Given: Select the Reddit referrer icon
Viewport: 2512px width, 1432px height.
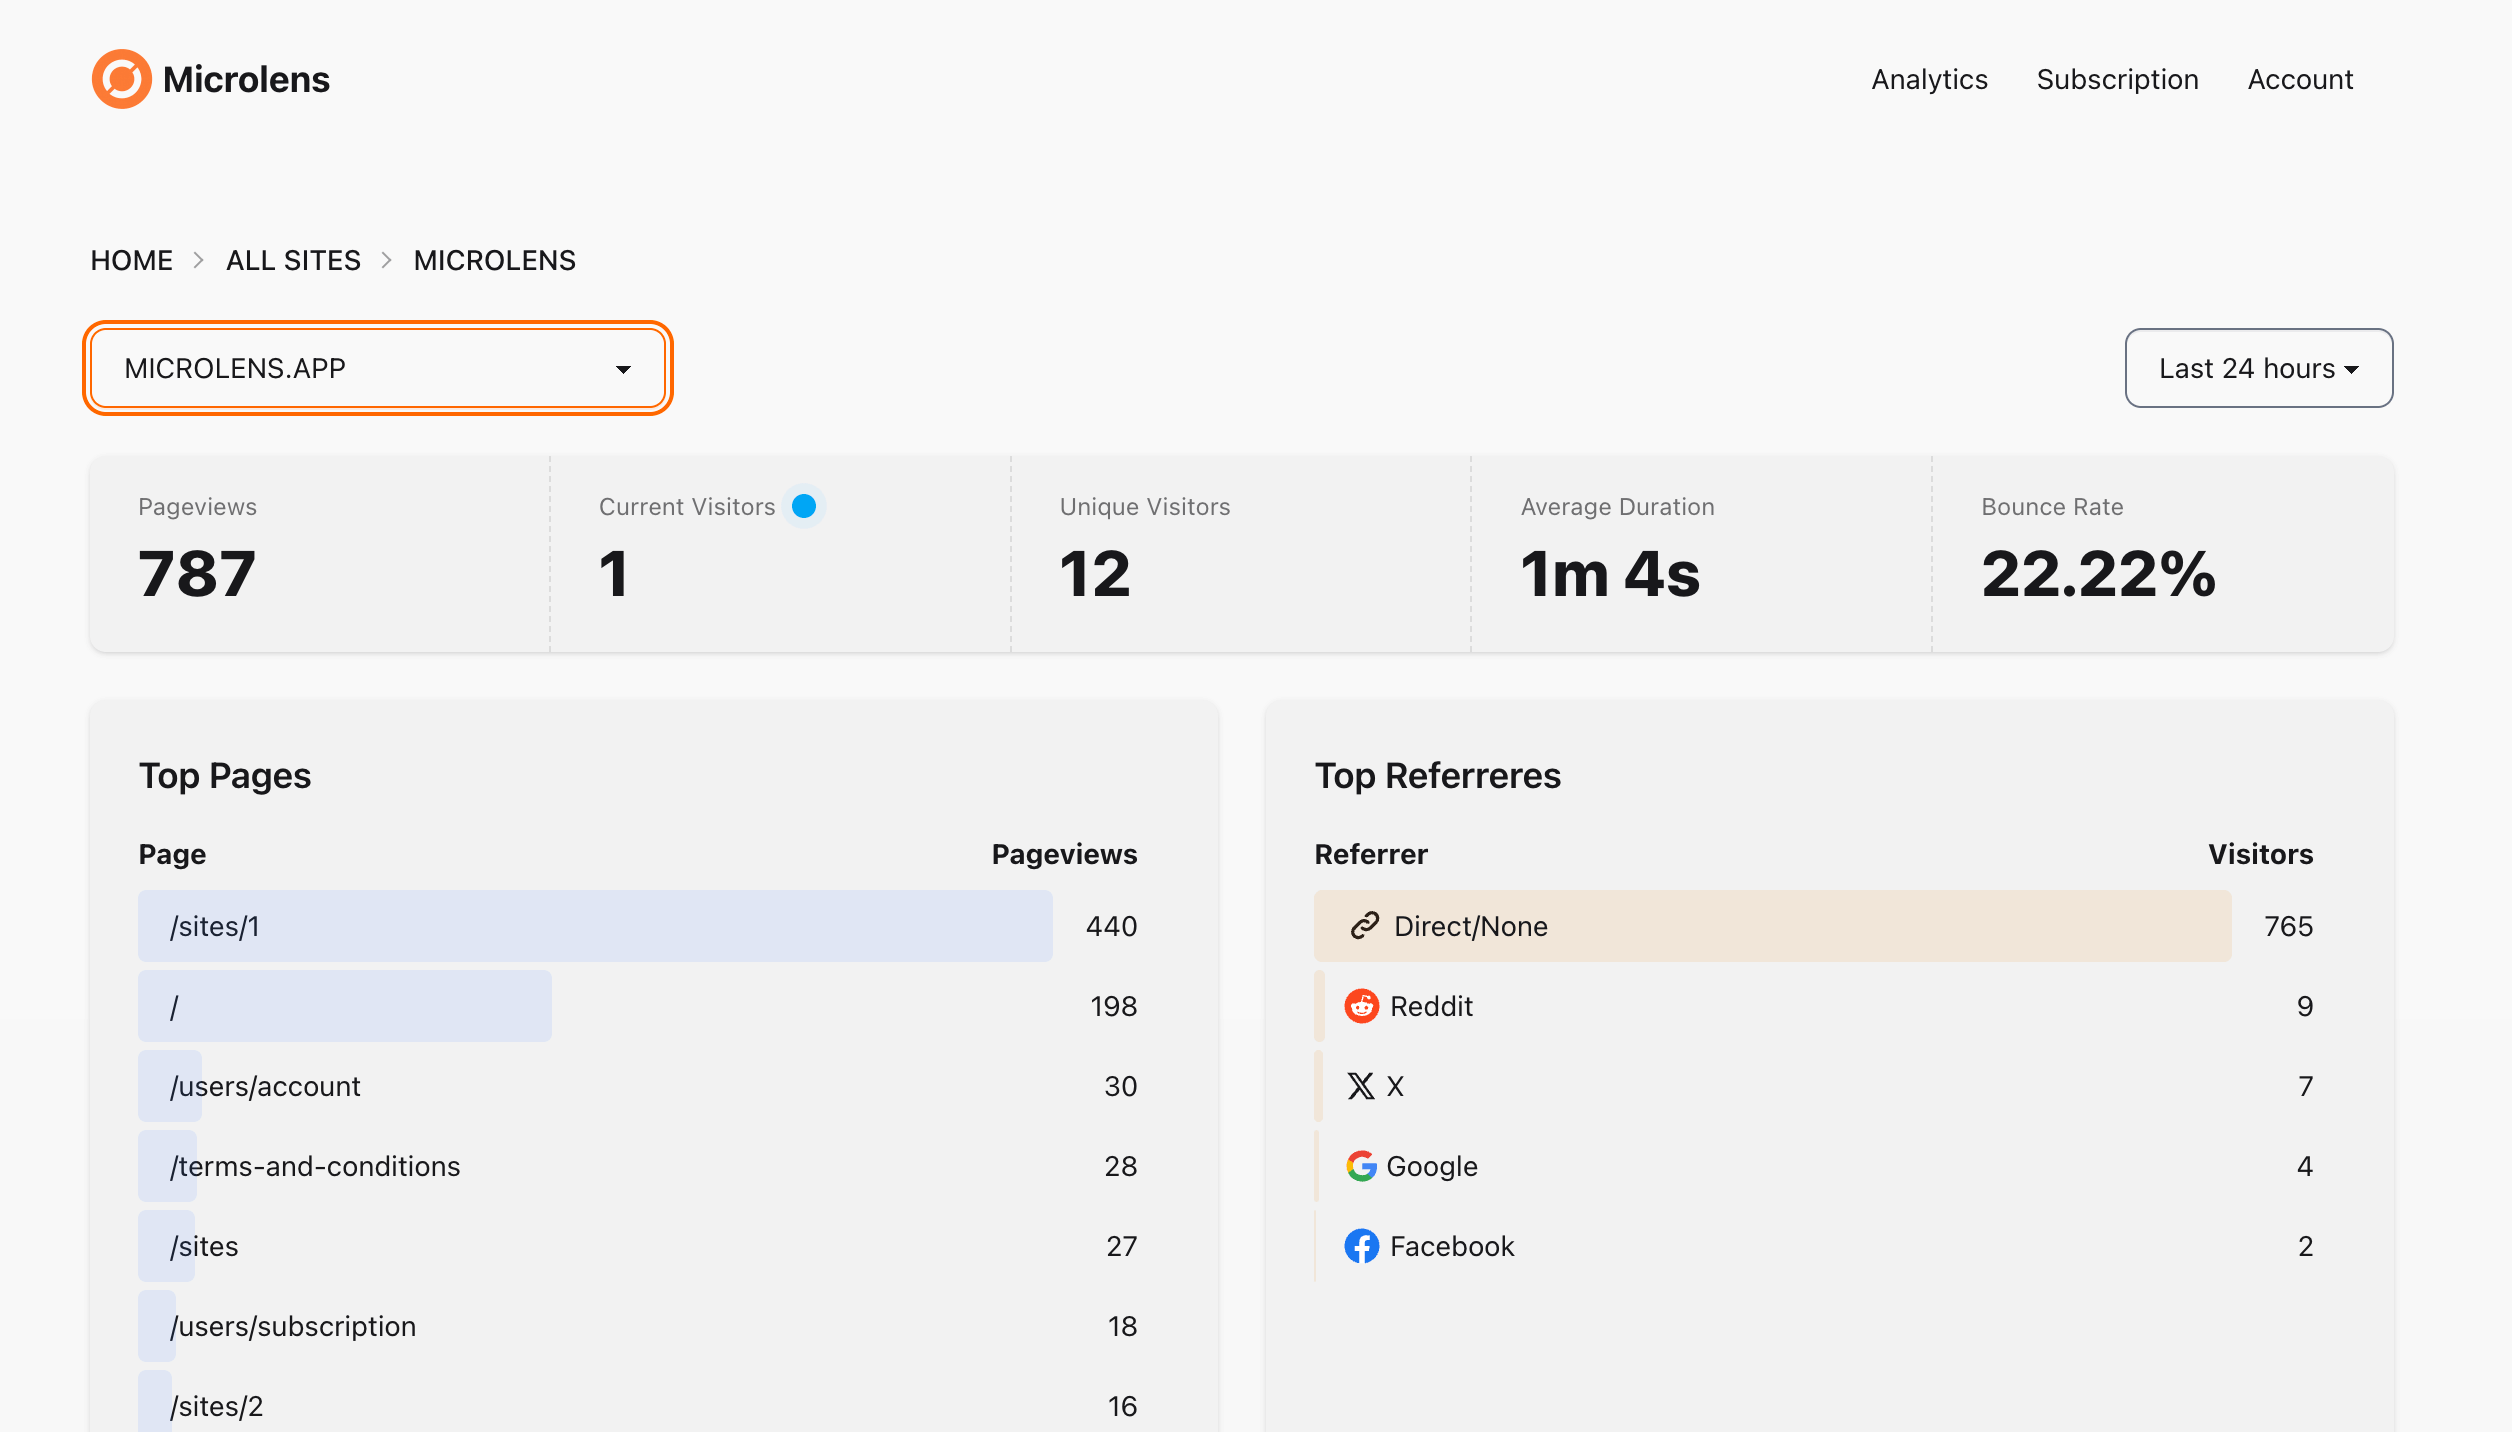Looking at the screenshot, I should 1362,1006.
